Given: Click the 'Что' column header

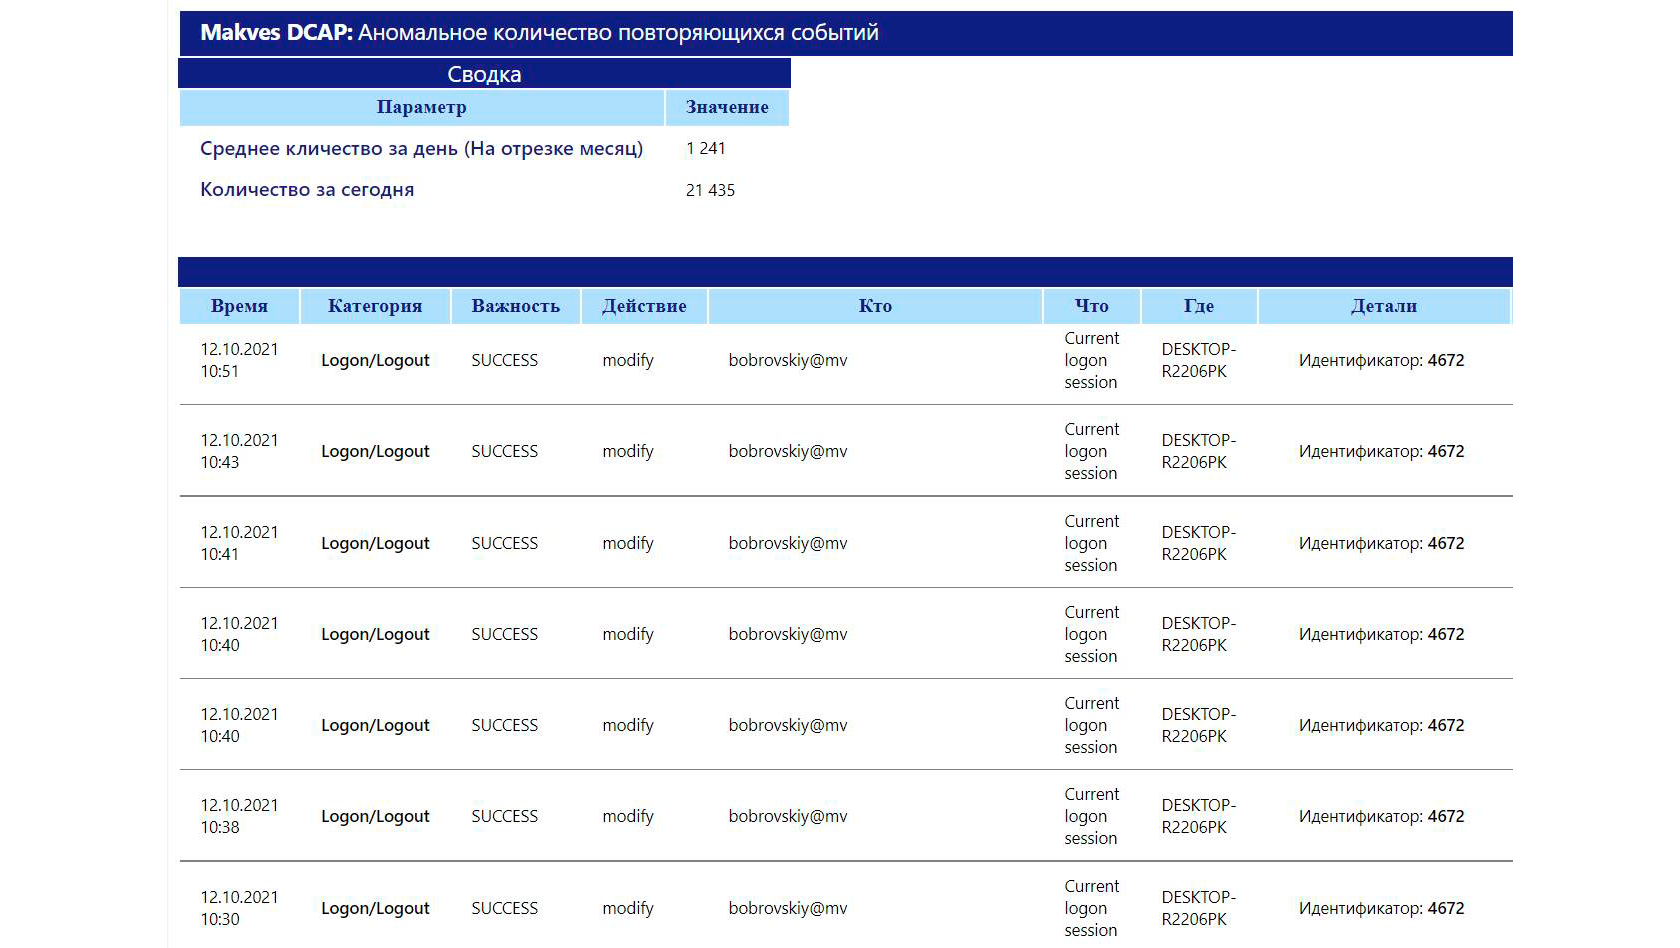Looking at the screenshot, I should (x=1092, y=306).
